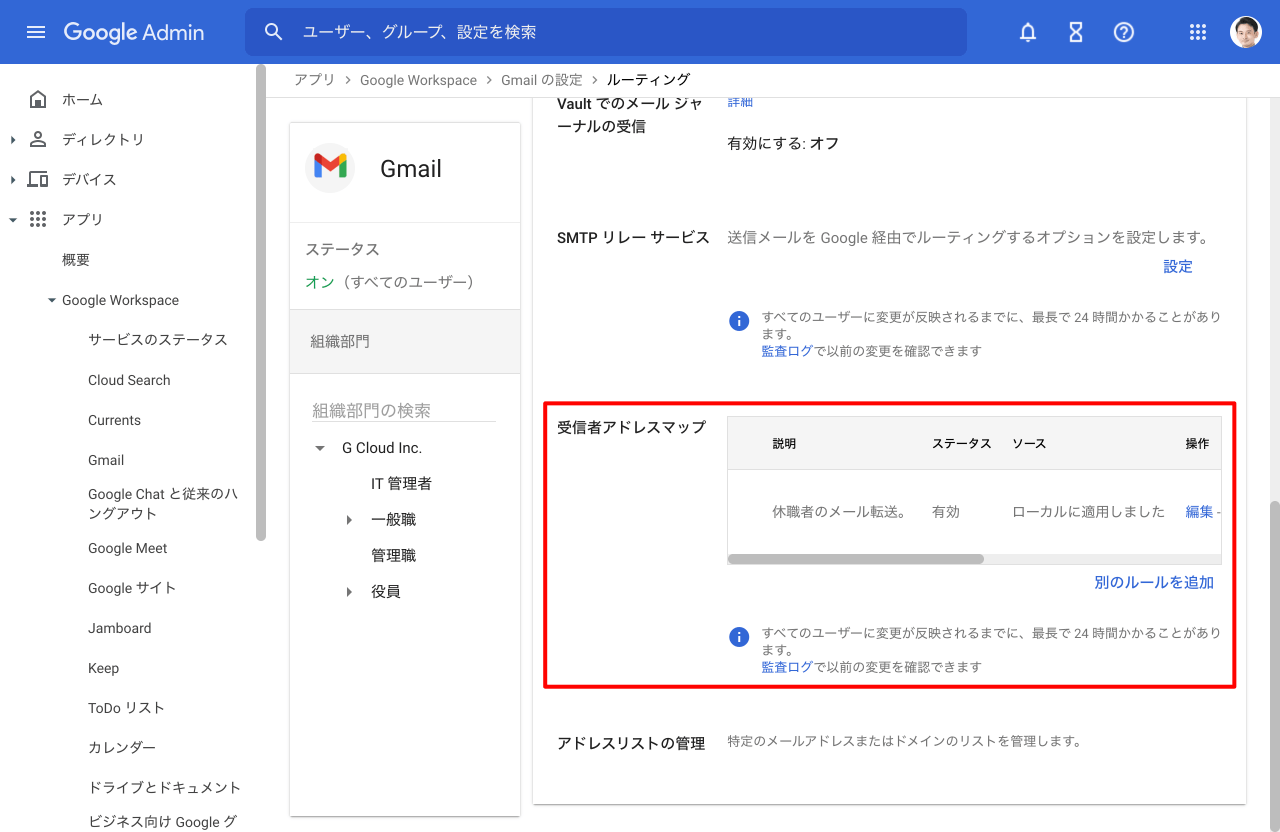Viewport: 1280px width, 832px height.
Task: Click 別のルールを追加
Action: pos(1154,582)
